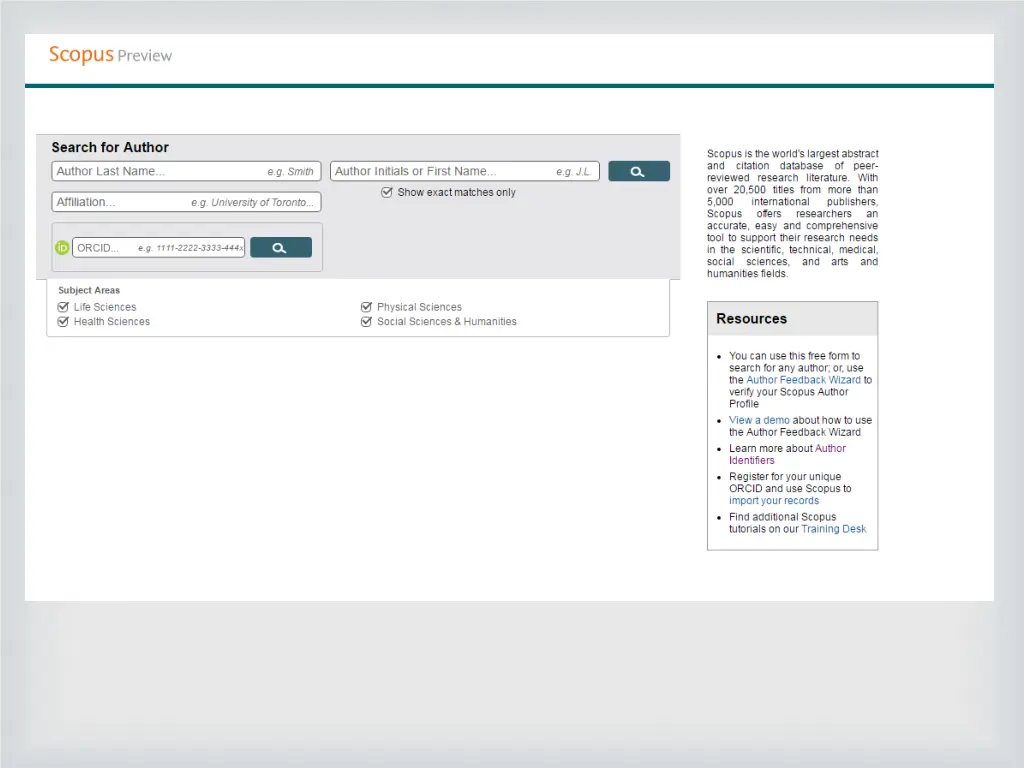Click the Scopus description paragraph
Screen dimensions: 1024x768
(792, 214)
